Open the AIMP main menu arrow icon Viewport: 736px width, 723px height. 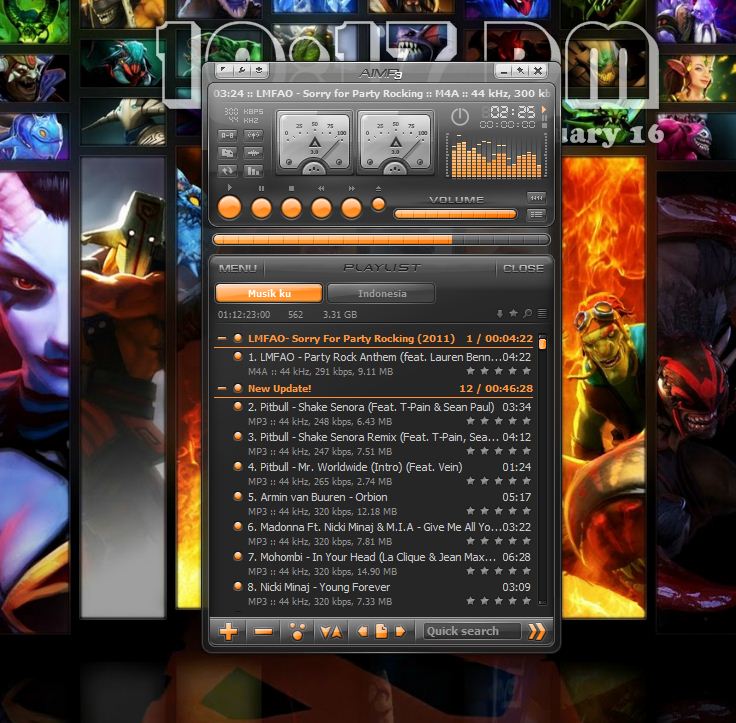[x=224, y=70]
